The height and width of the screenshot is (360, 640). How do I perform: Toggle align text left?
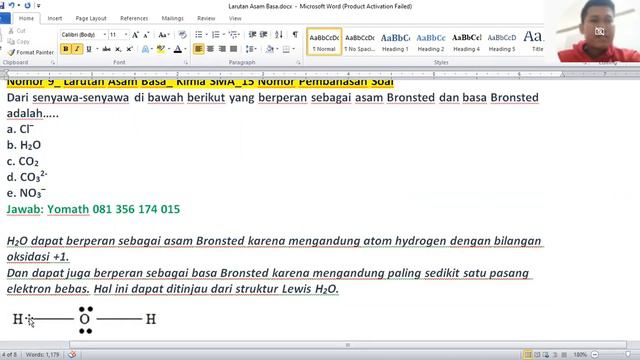(x=198, y=49)
